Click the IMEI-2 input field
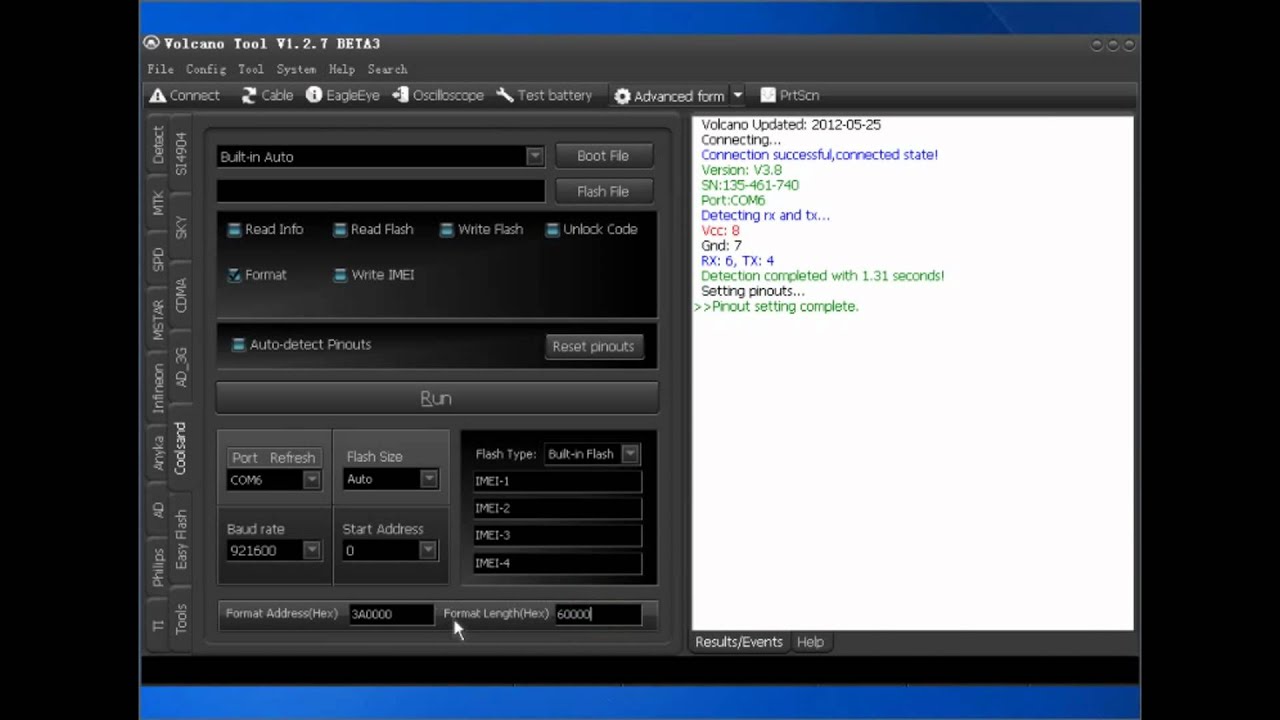The image size is (1280, 720). tap(557, 508)
